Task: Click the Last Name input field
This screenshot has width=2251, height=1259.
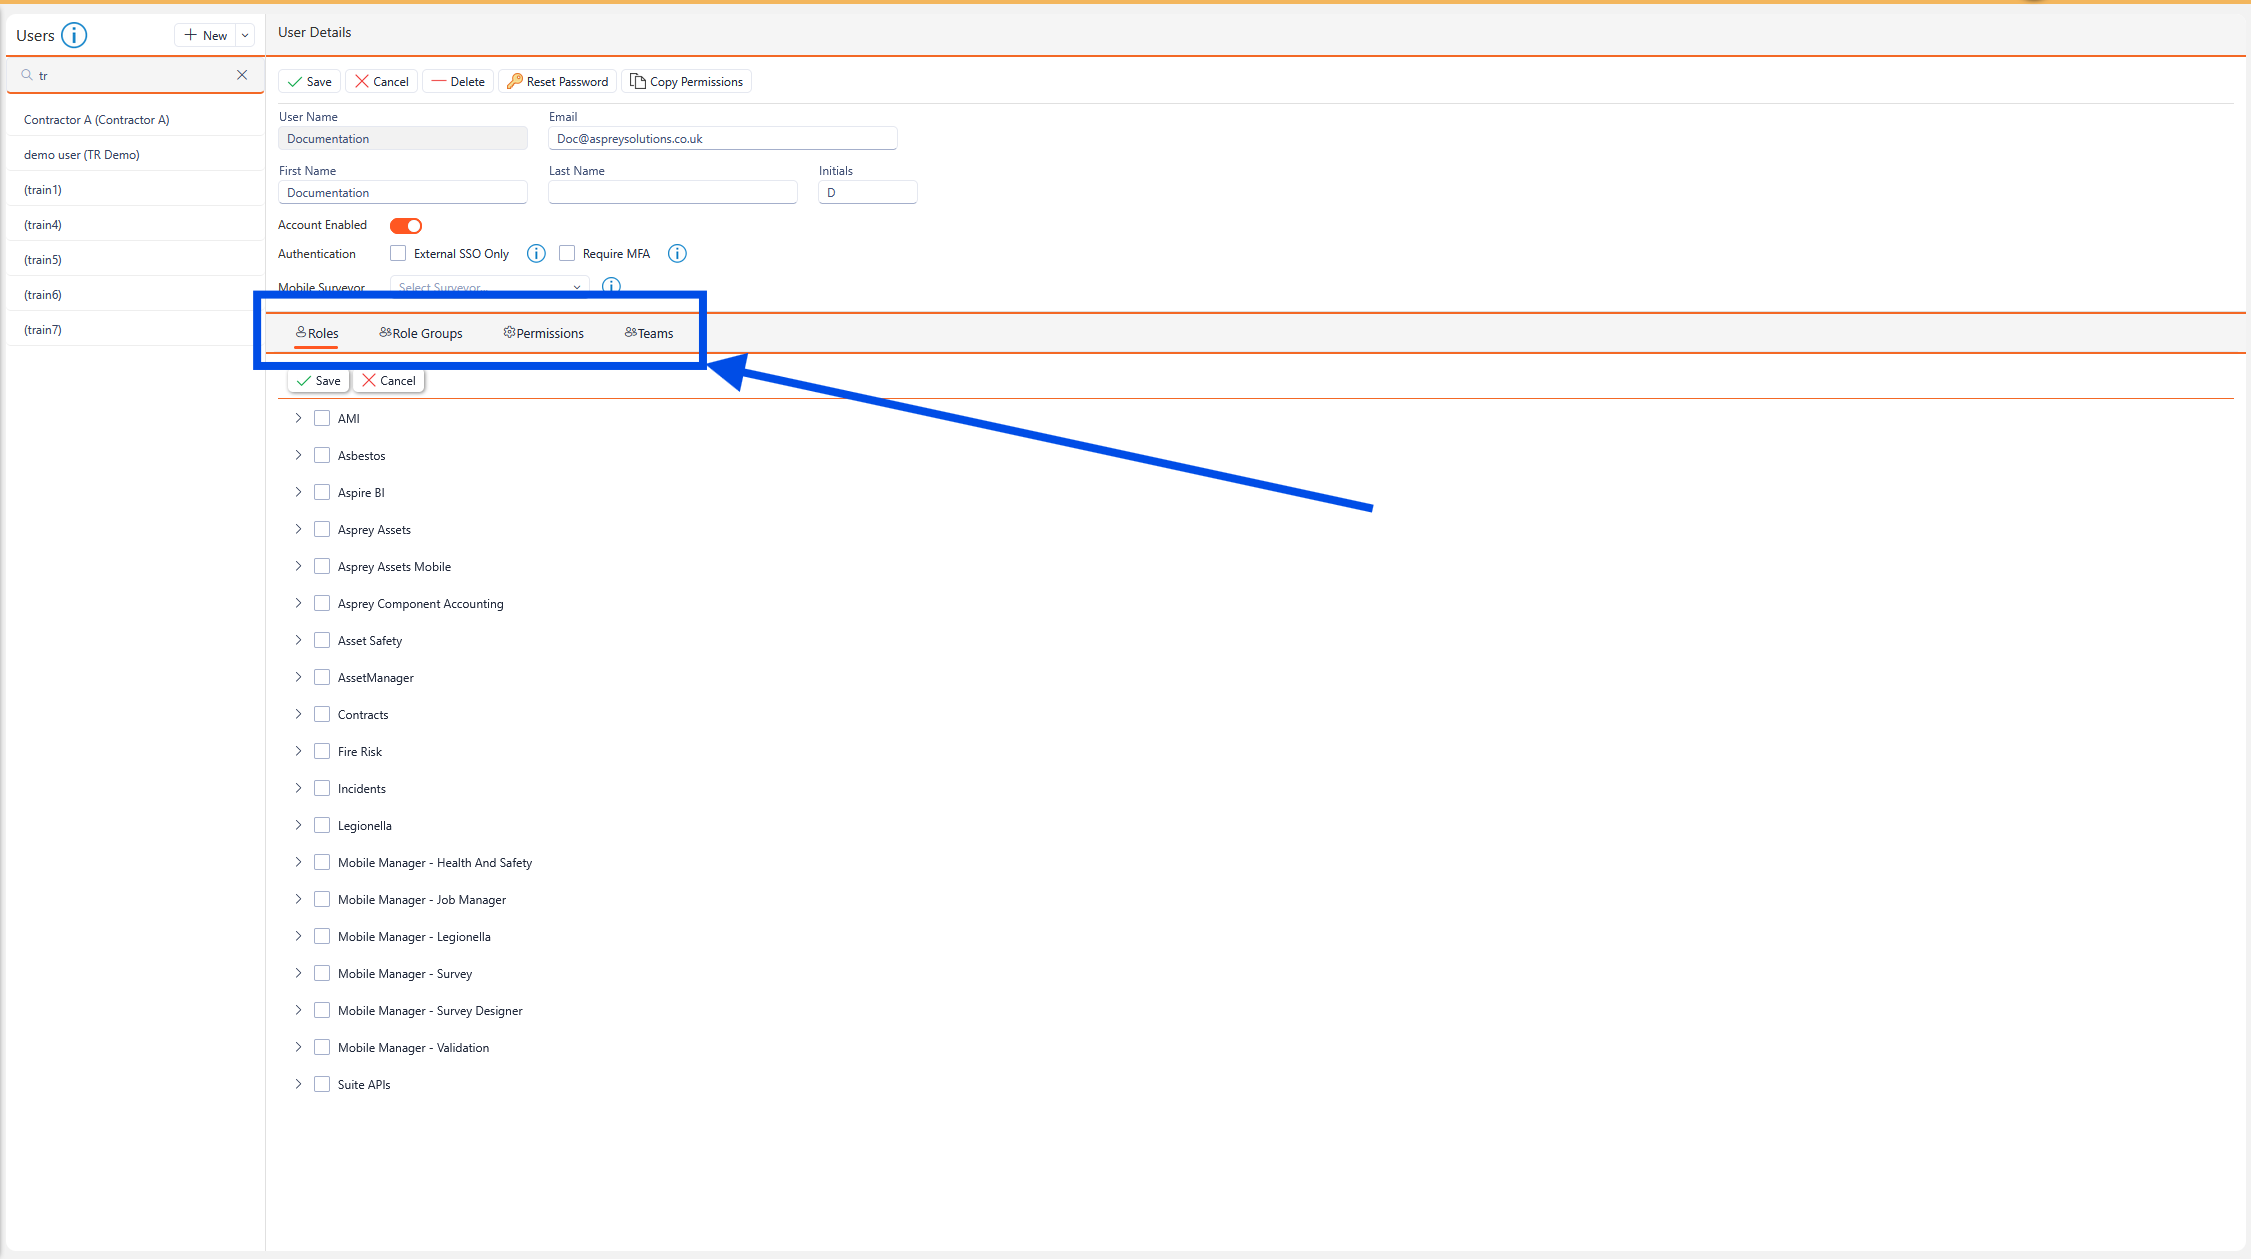Action: [x=672, y=193]
